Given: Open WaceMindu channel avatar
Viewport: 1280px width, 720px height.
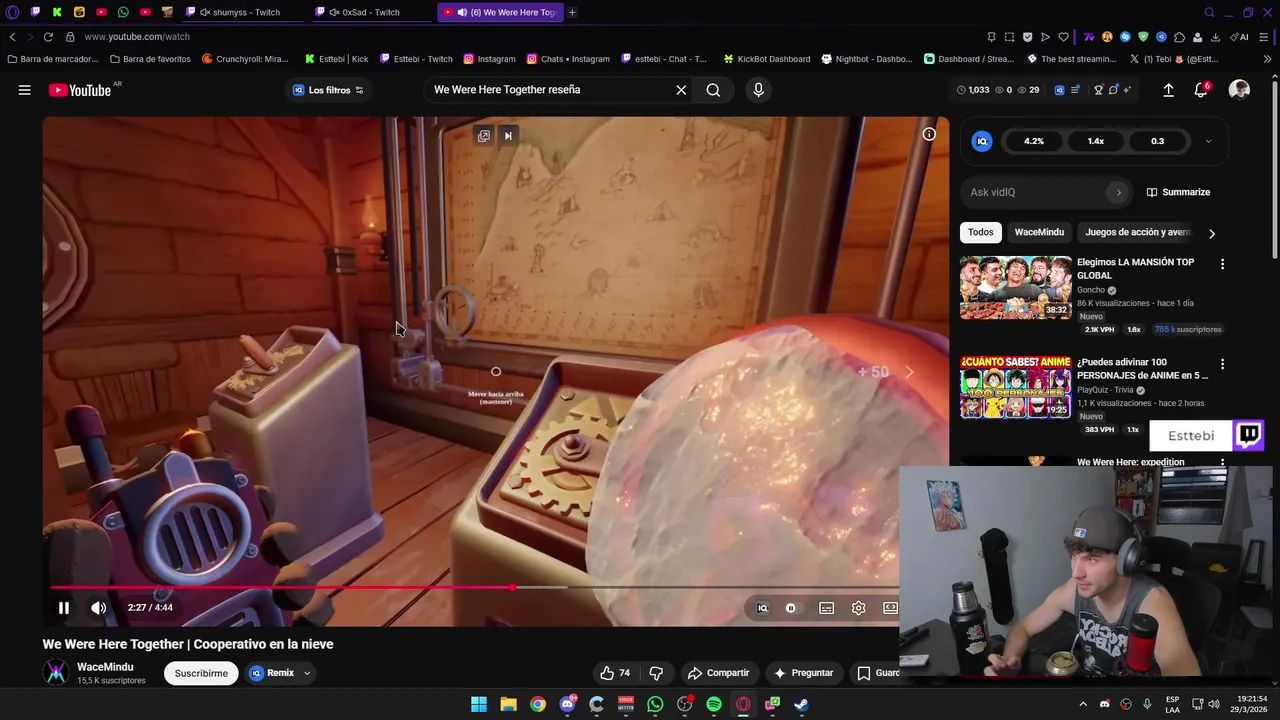Looking at the screenshot, I should tap(56, 673).
